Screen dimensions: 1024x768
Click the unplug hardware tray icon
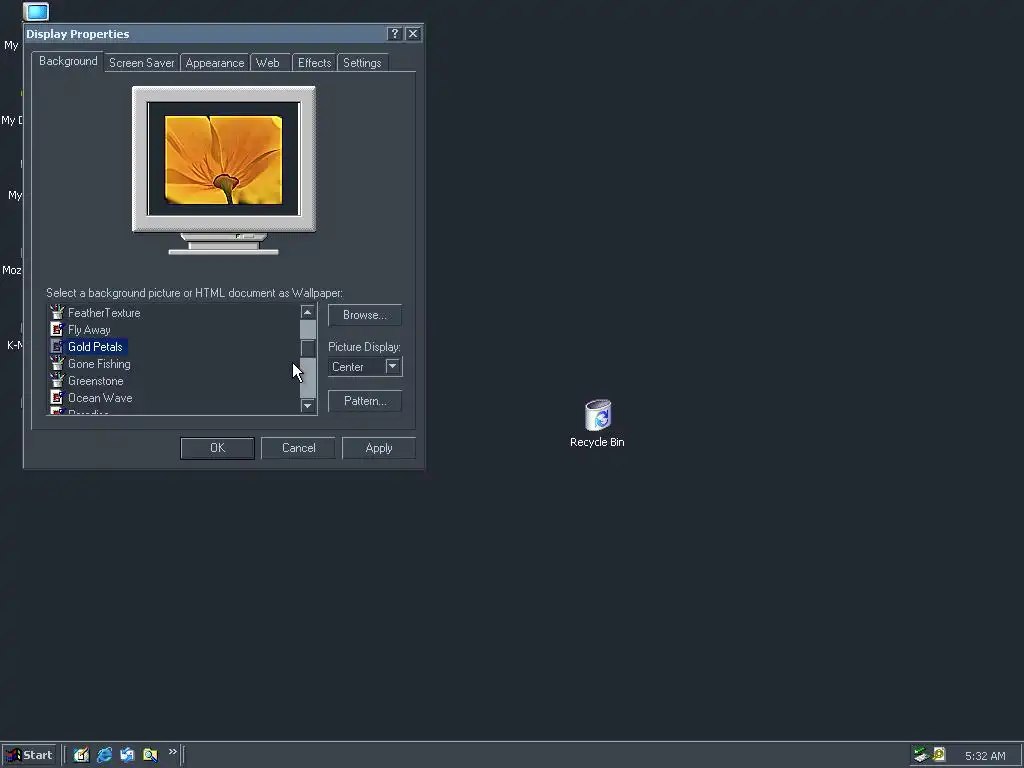coord(921,755)
